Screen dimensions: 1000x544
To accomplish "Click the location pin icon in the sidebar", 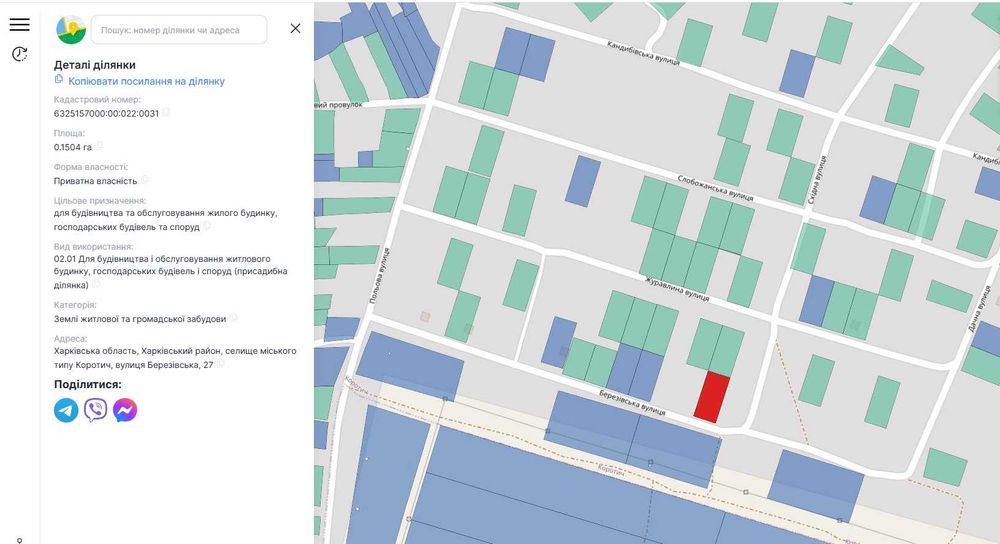I will (20, 540).
